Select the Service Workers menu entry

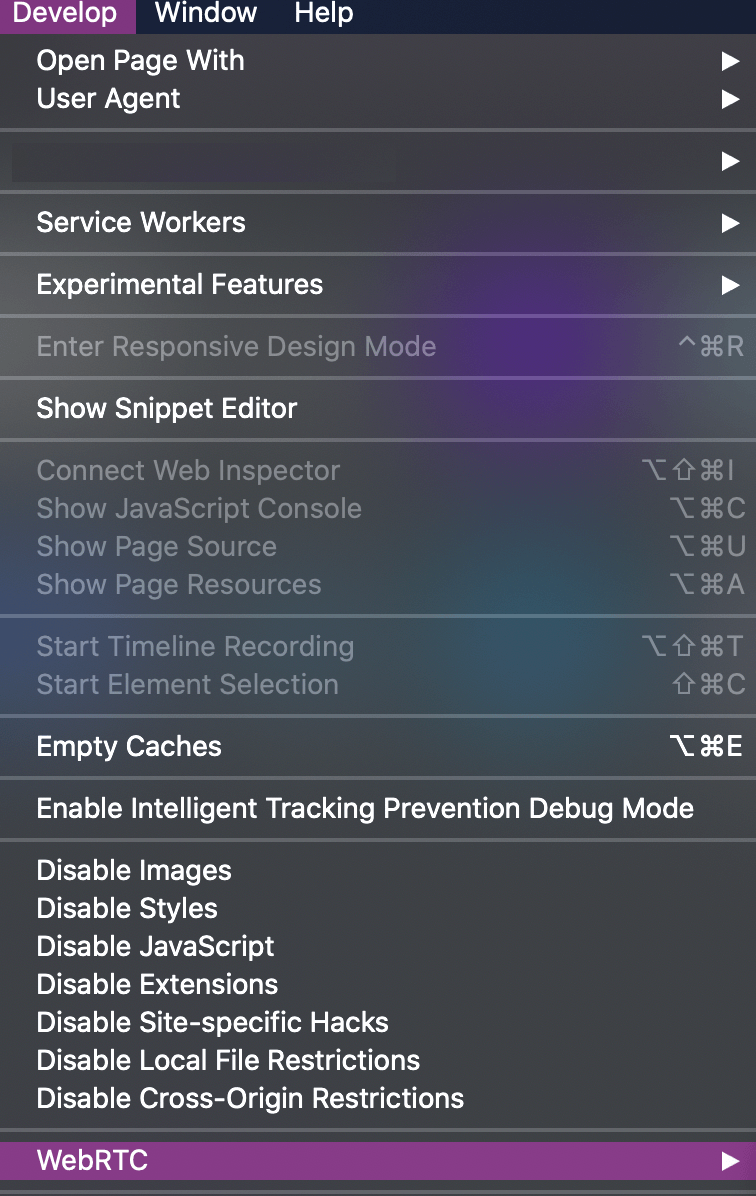(x=378, y=223)
